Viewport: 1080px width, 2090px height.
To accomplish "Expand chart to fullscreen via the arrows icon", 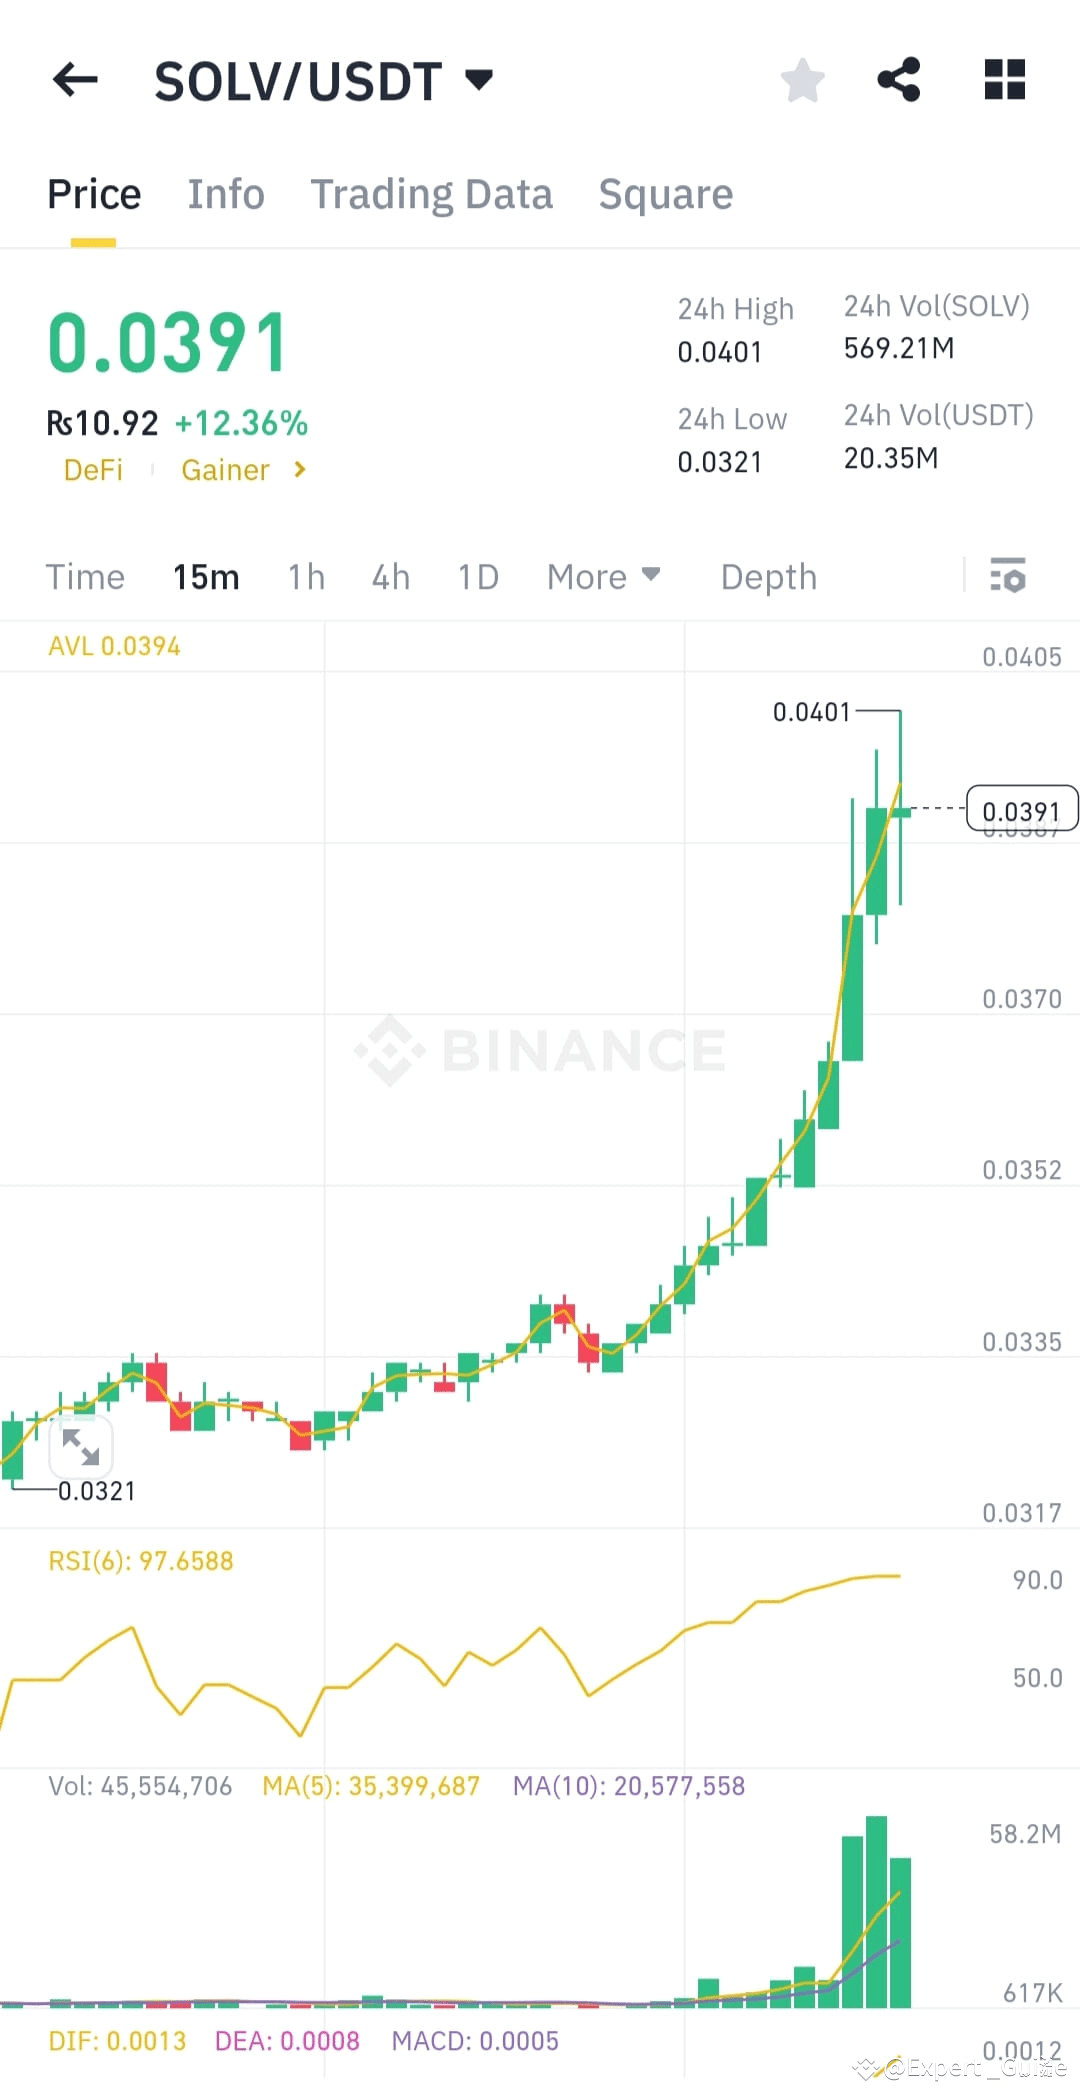I will pyautogui.click(x=81, y=1447).
